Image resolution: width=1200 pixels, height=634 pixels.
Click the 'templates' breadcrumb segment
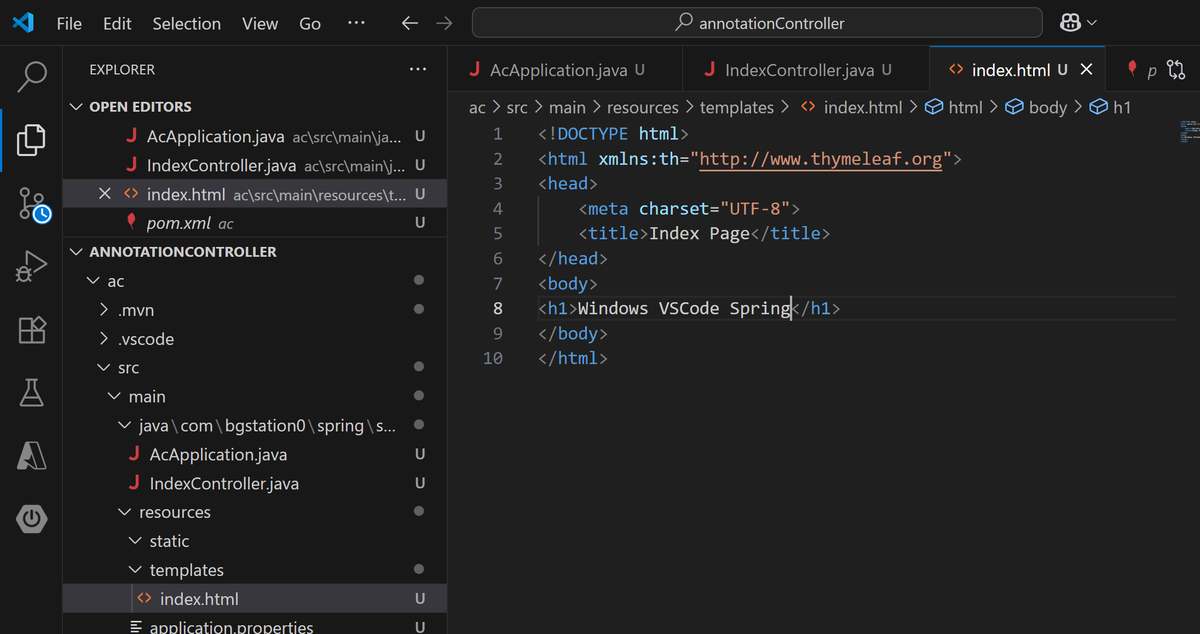[737, 107]
